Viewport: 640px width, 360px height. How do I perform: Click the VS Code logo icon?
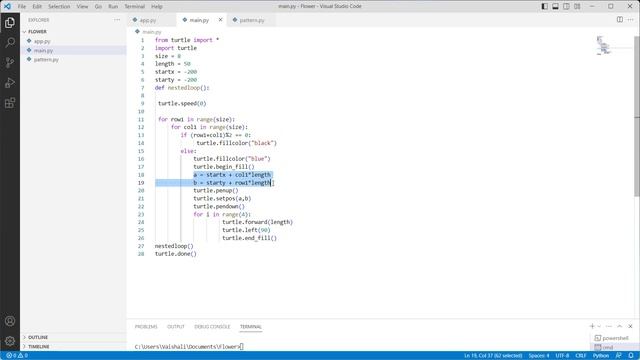[7, 6]
